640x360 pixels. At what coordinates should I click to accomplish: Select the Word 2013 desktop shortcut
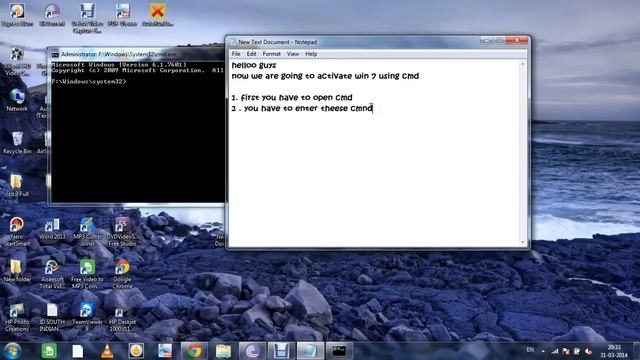tap(52, 229)
